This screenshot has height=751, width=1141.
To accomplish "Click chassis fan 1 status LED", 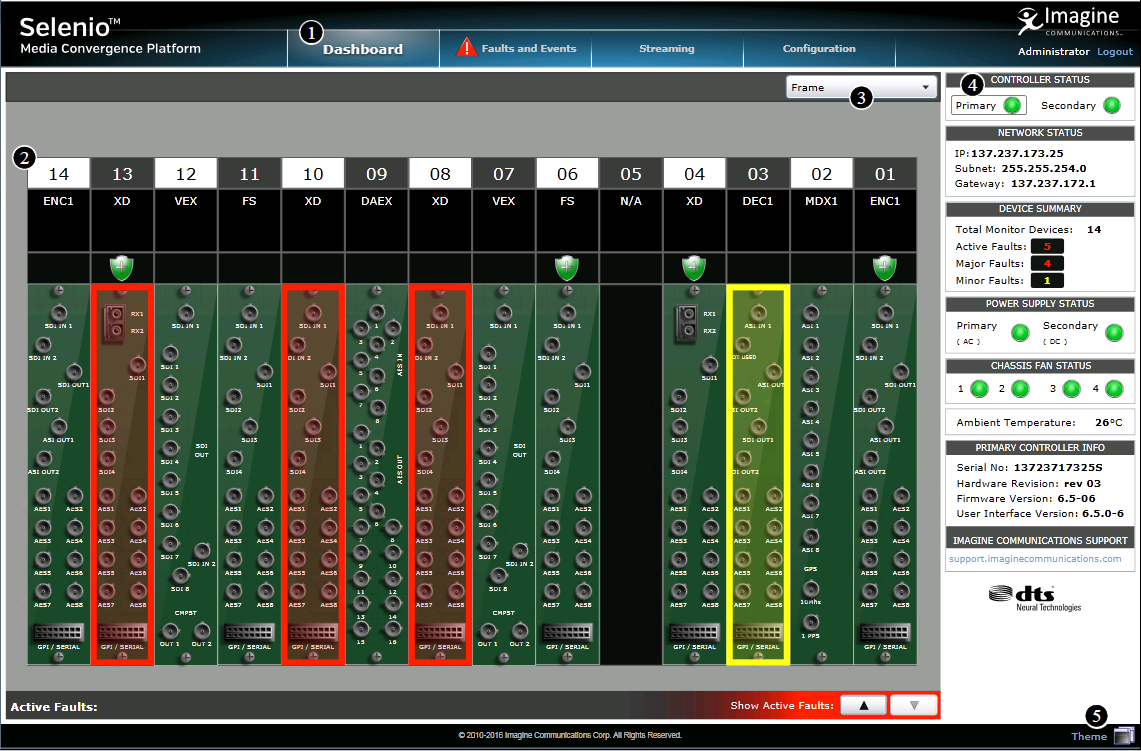I will (979, 389).
